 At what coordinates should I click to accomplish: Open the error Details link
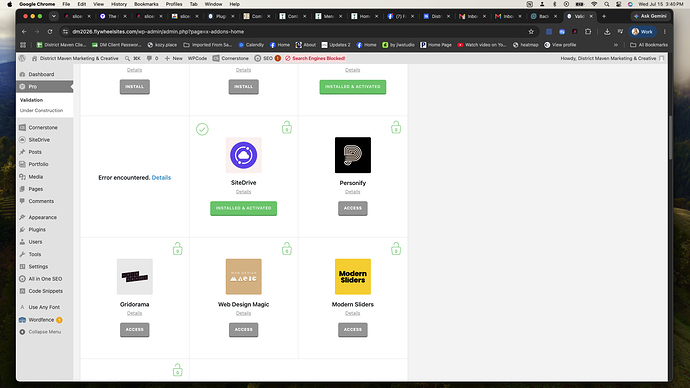[161, 178]
